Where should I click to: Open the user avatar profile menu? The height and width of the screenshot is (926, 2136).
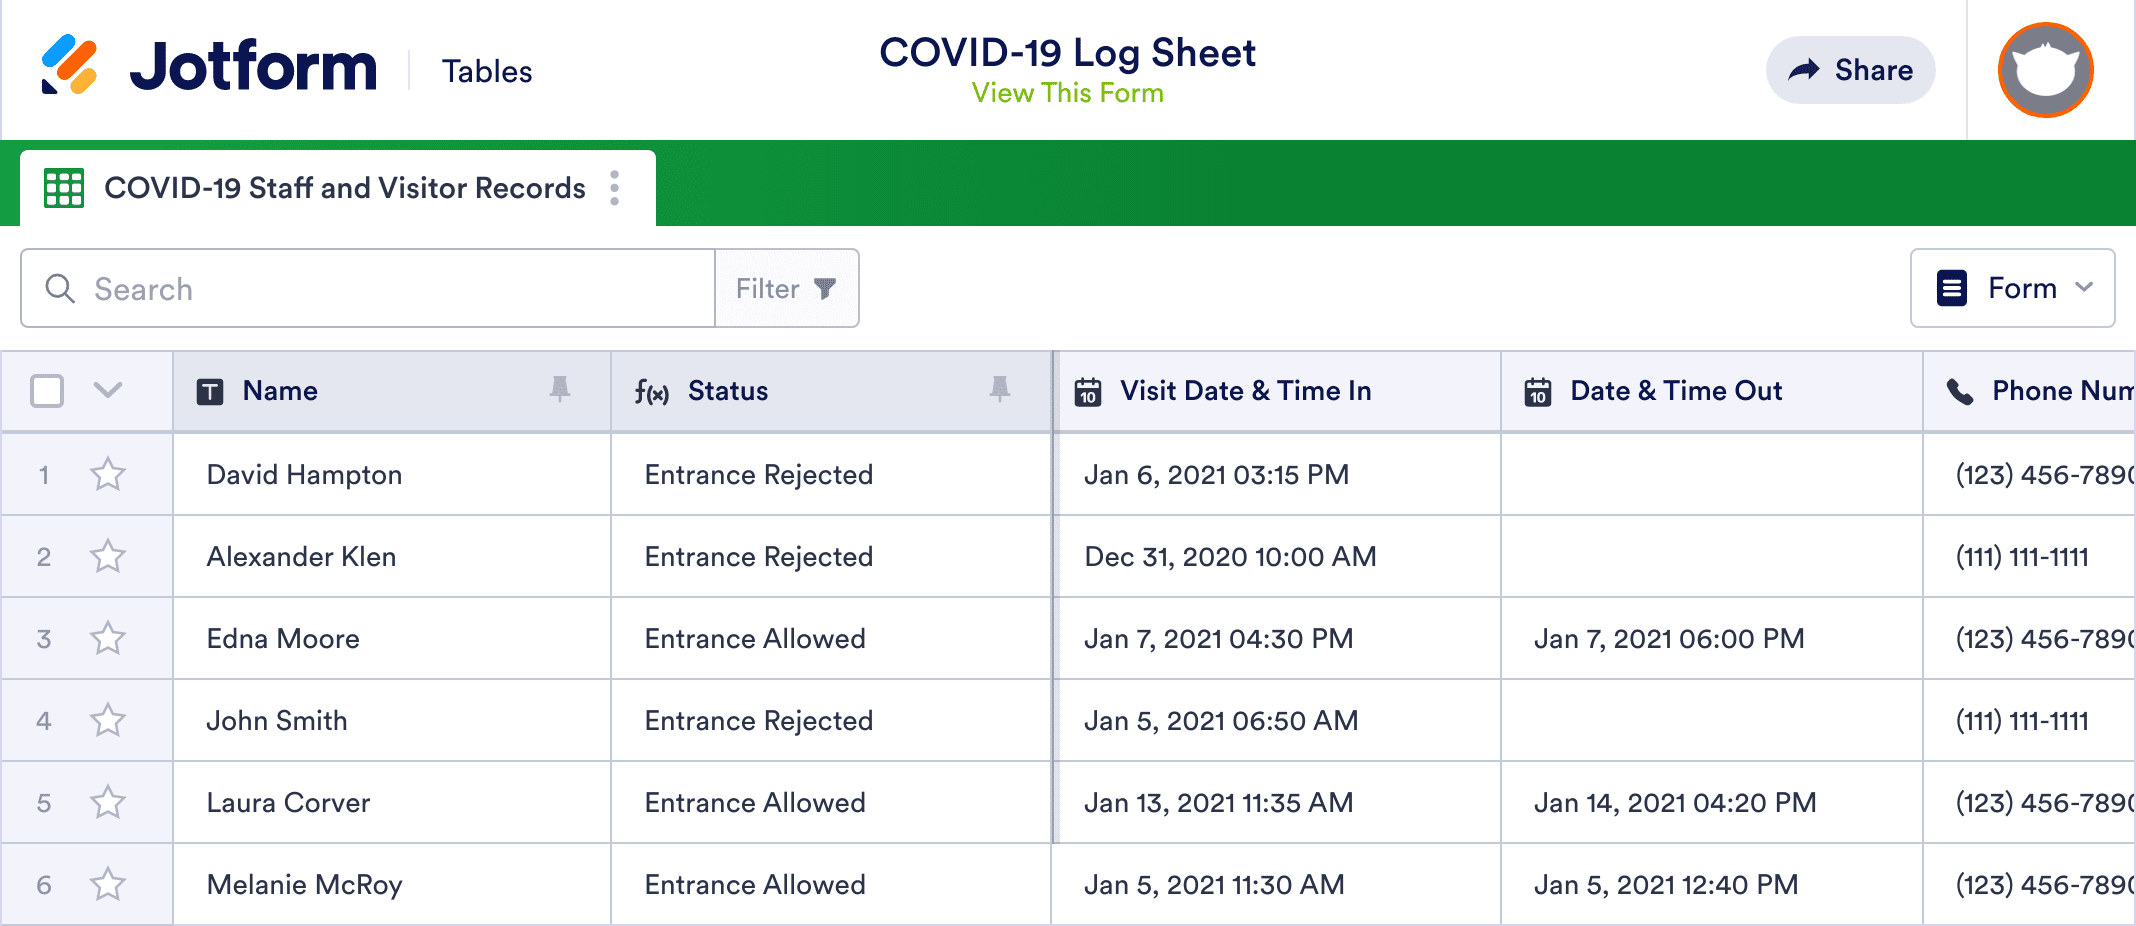tap(2045, 70)
